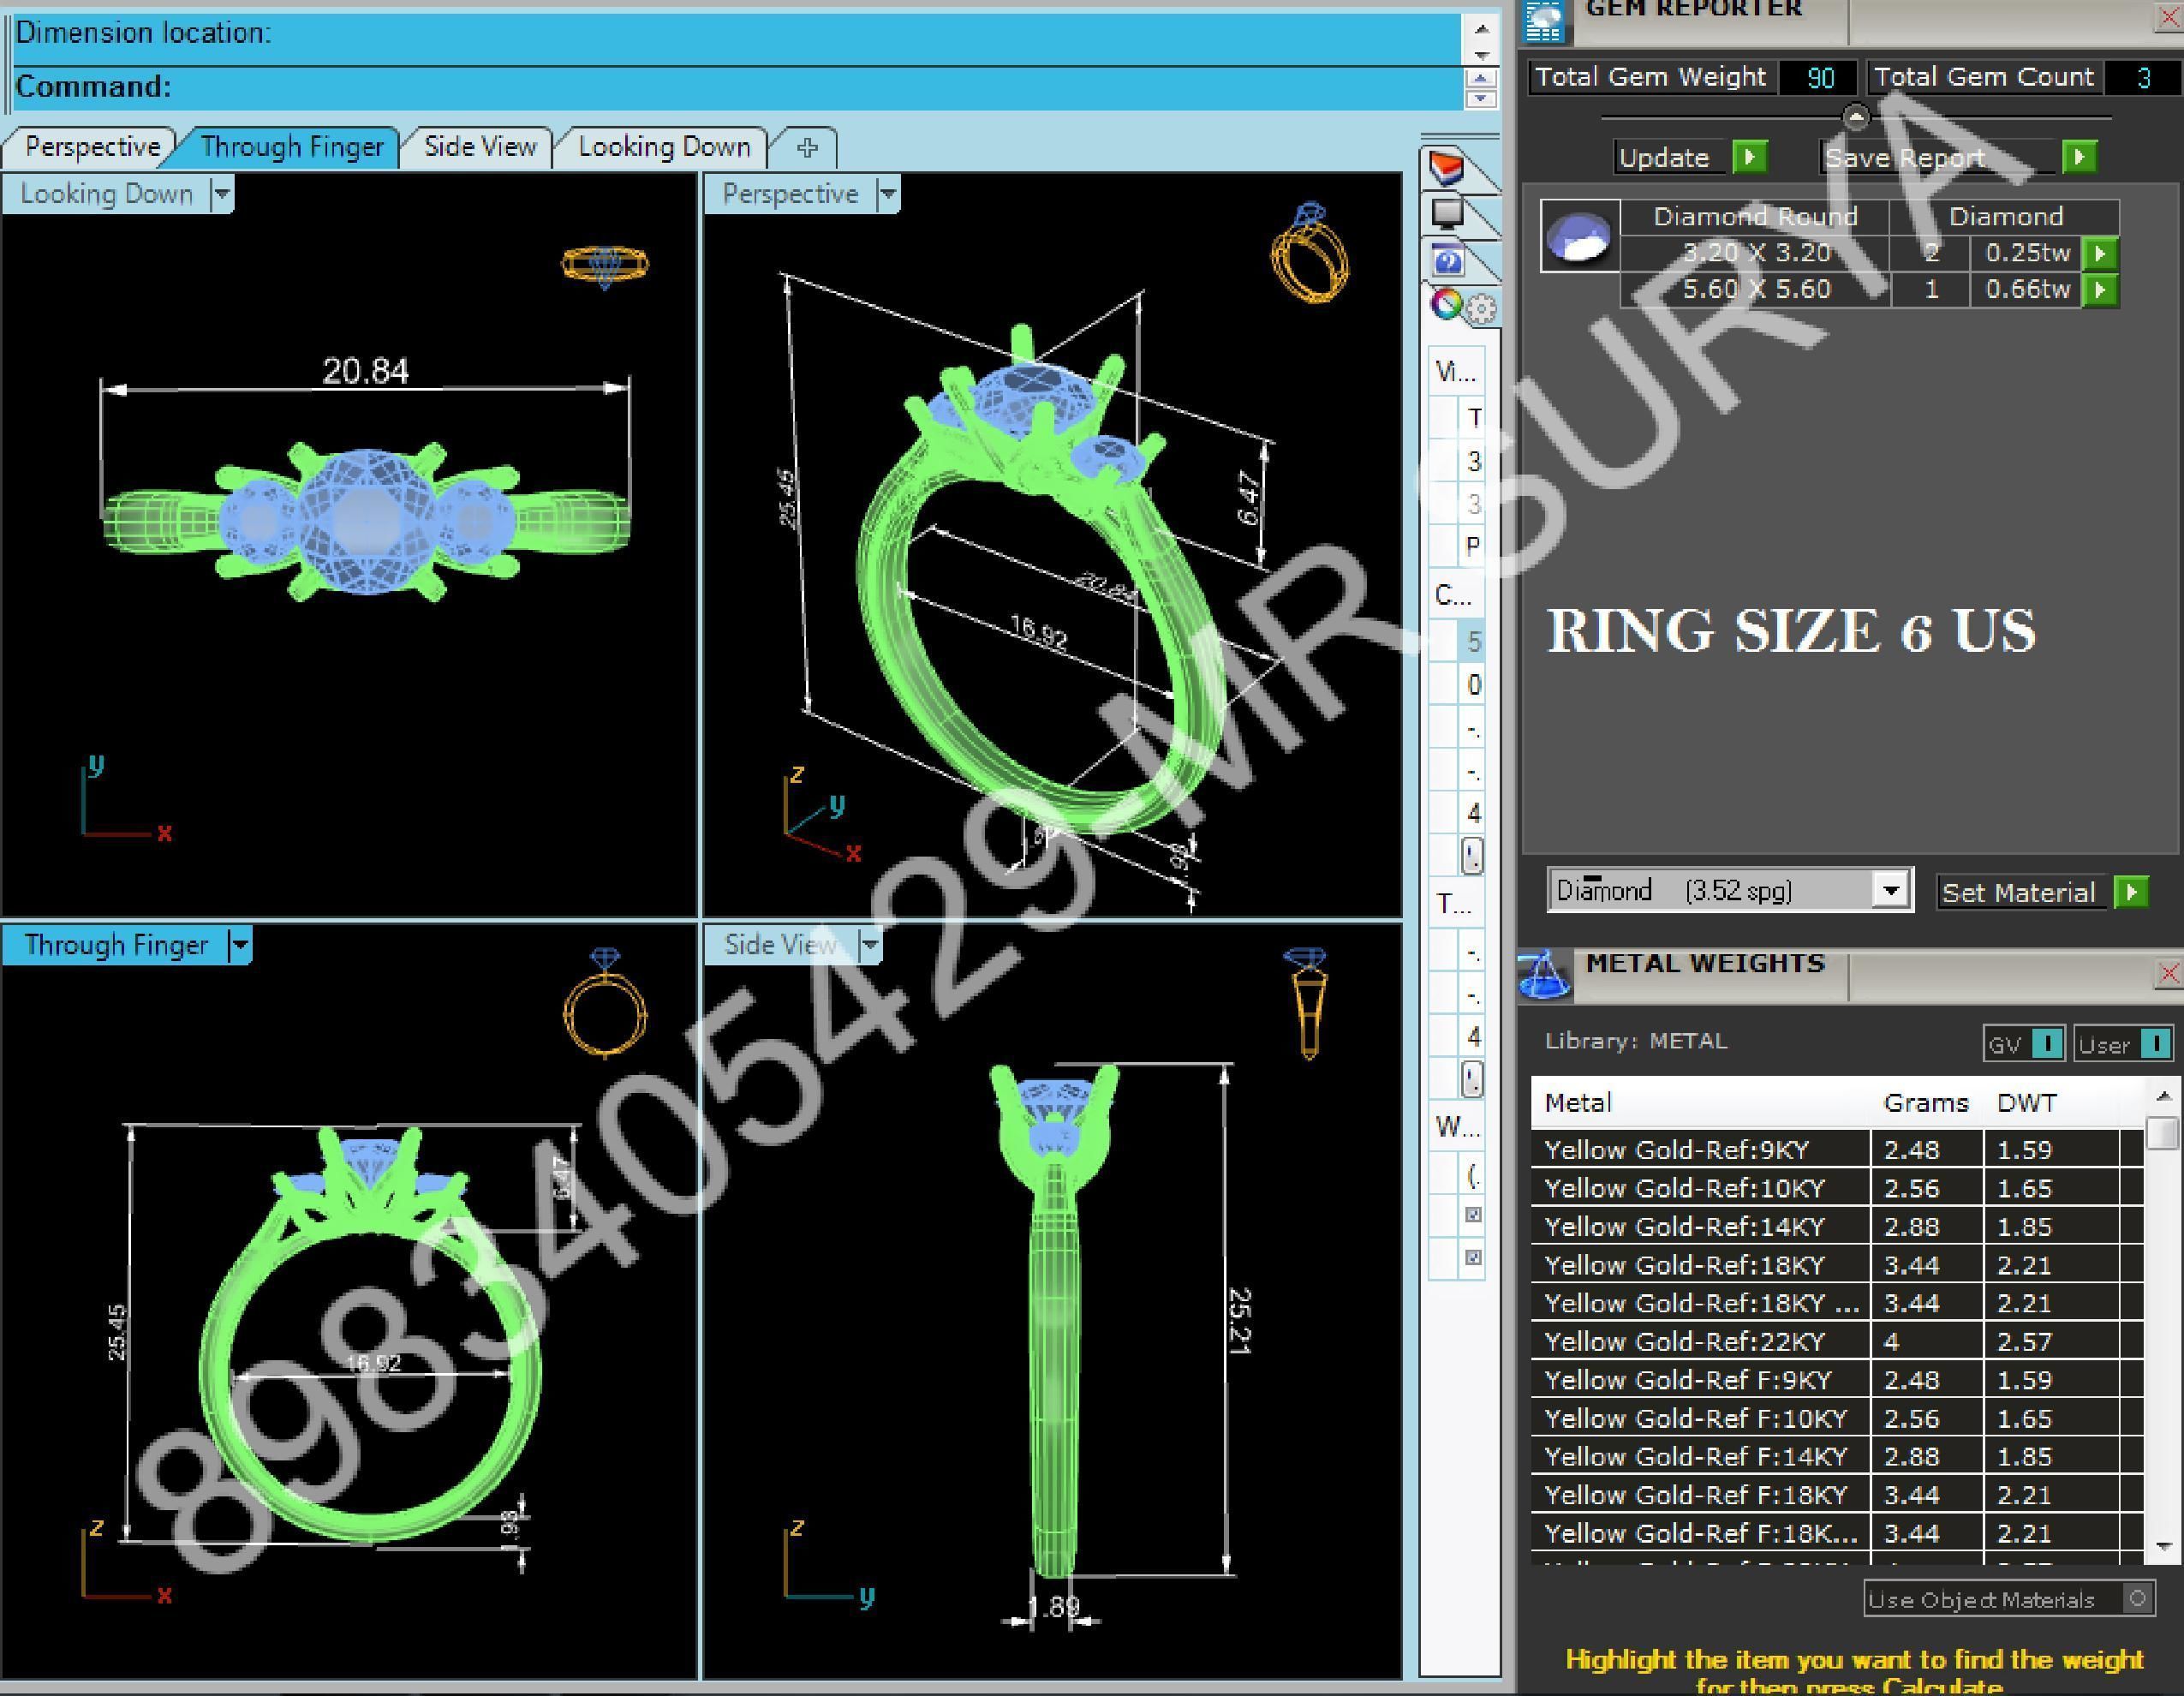Image resolution: width=2184 pixels, height=1696 pixels.
Task: Click the gear settings icon beside color wheel
Action: pos(1481,309)
